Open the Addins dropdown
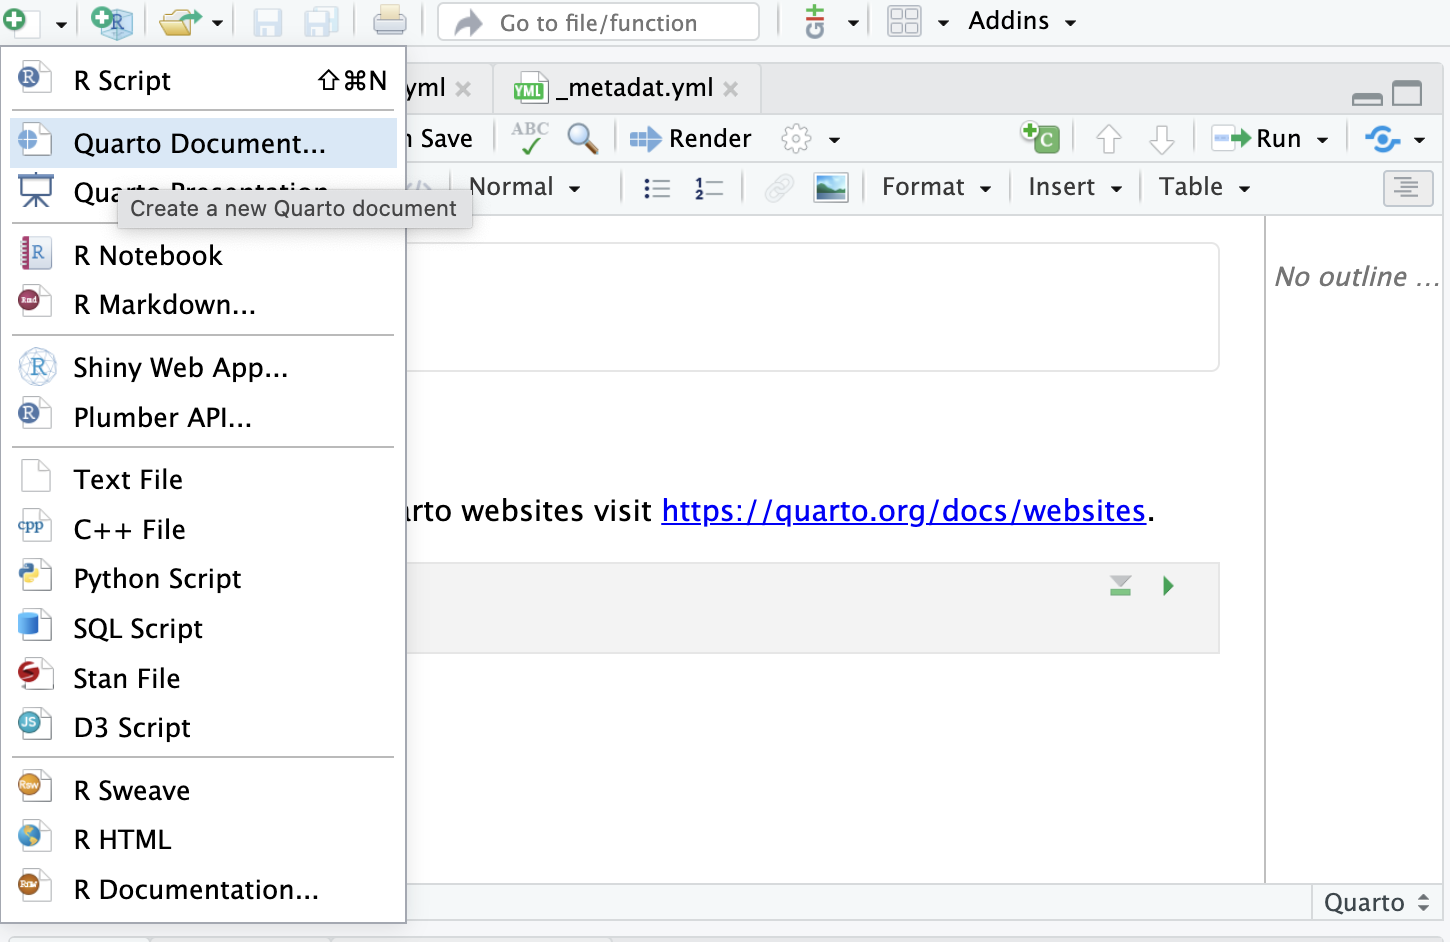Screen dimensions: 1450x942 (x=1021, y=21)
